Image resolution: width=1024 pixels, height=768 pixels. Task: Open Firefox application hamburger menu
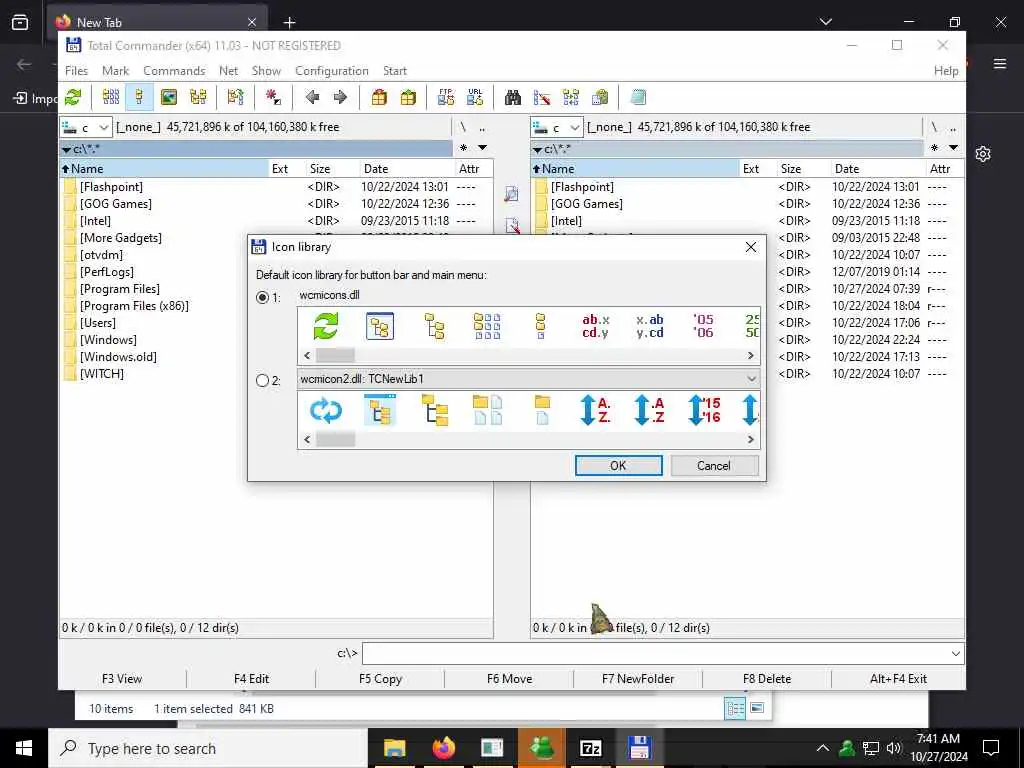(x=1000, y=64)
